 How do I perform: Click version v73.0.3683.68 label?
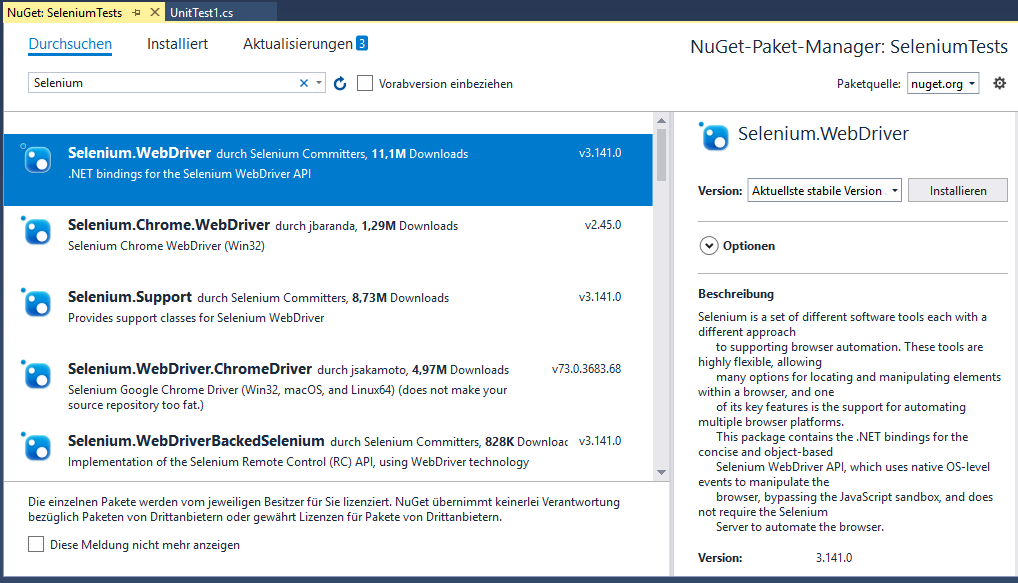[586, 369]
